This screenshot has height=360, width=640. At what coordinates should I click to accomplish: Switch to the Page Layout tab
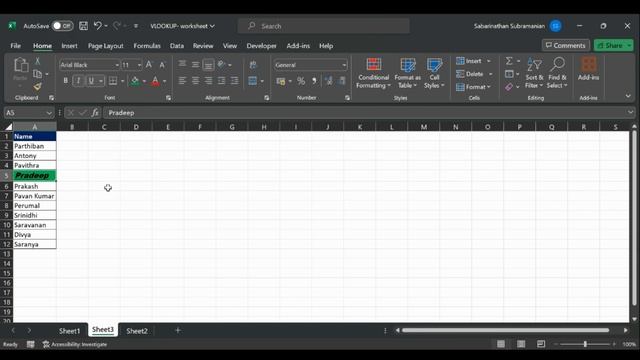(106, 46)
